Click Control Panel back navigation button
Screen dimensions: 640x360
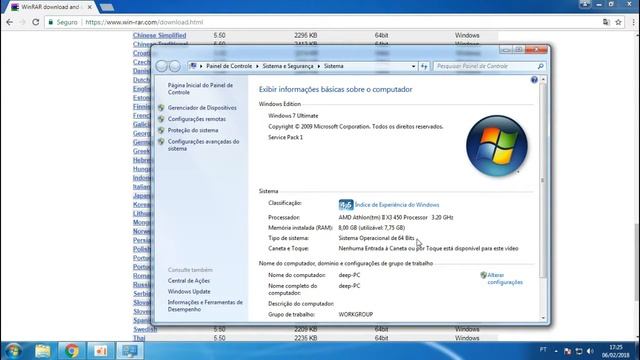click(162, 66)
